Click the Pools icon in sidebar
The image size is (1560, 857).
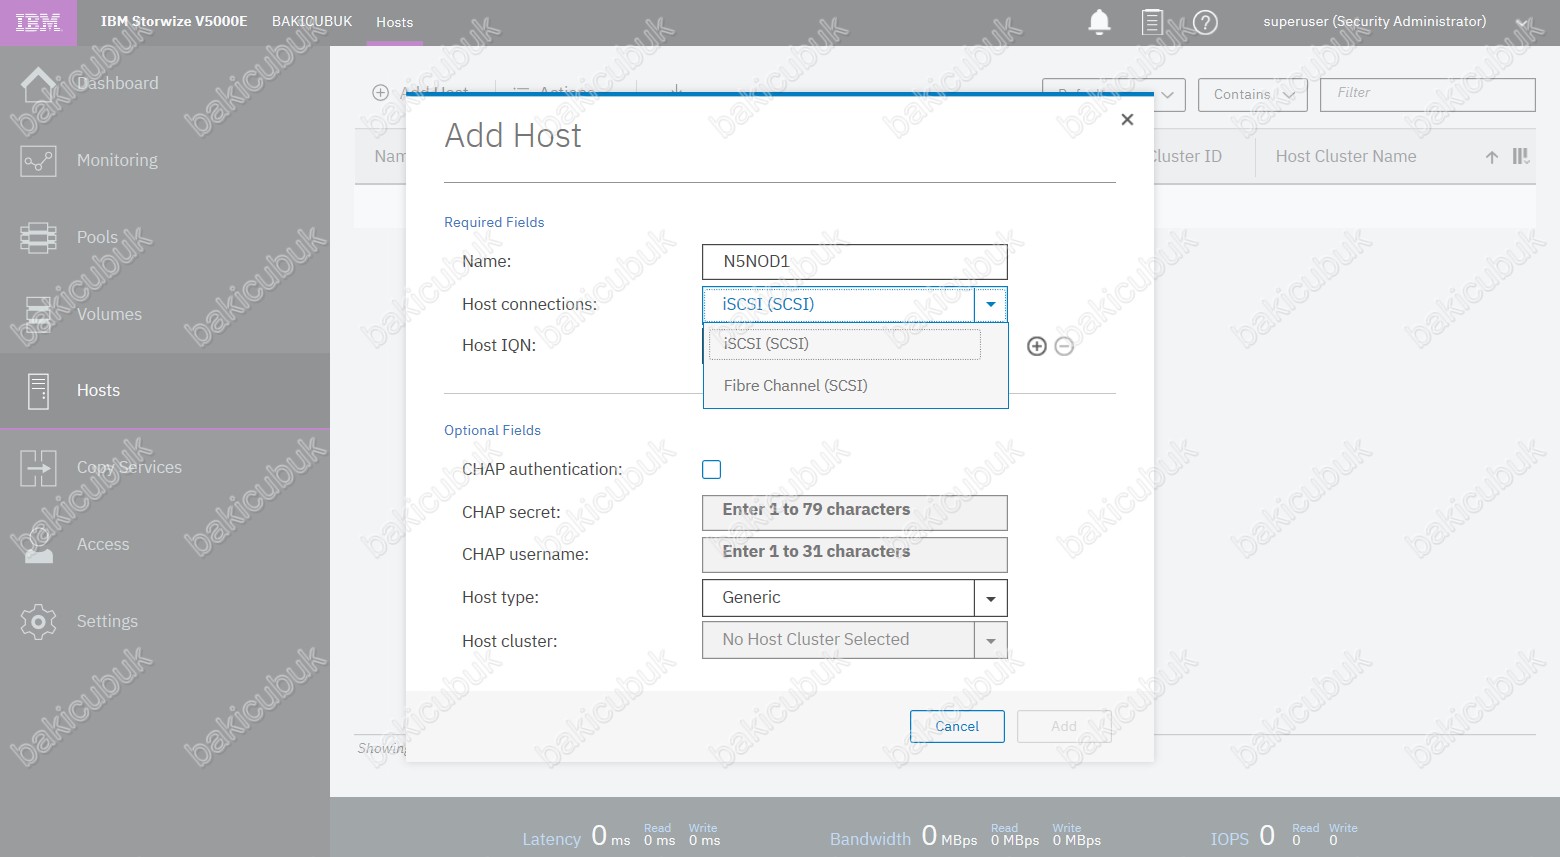(x=38, y=237)
